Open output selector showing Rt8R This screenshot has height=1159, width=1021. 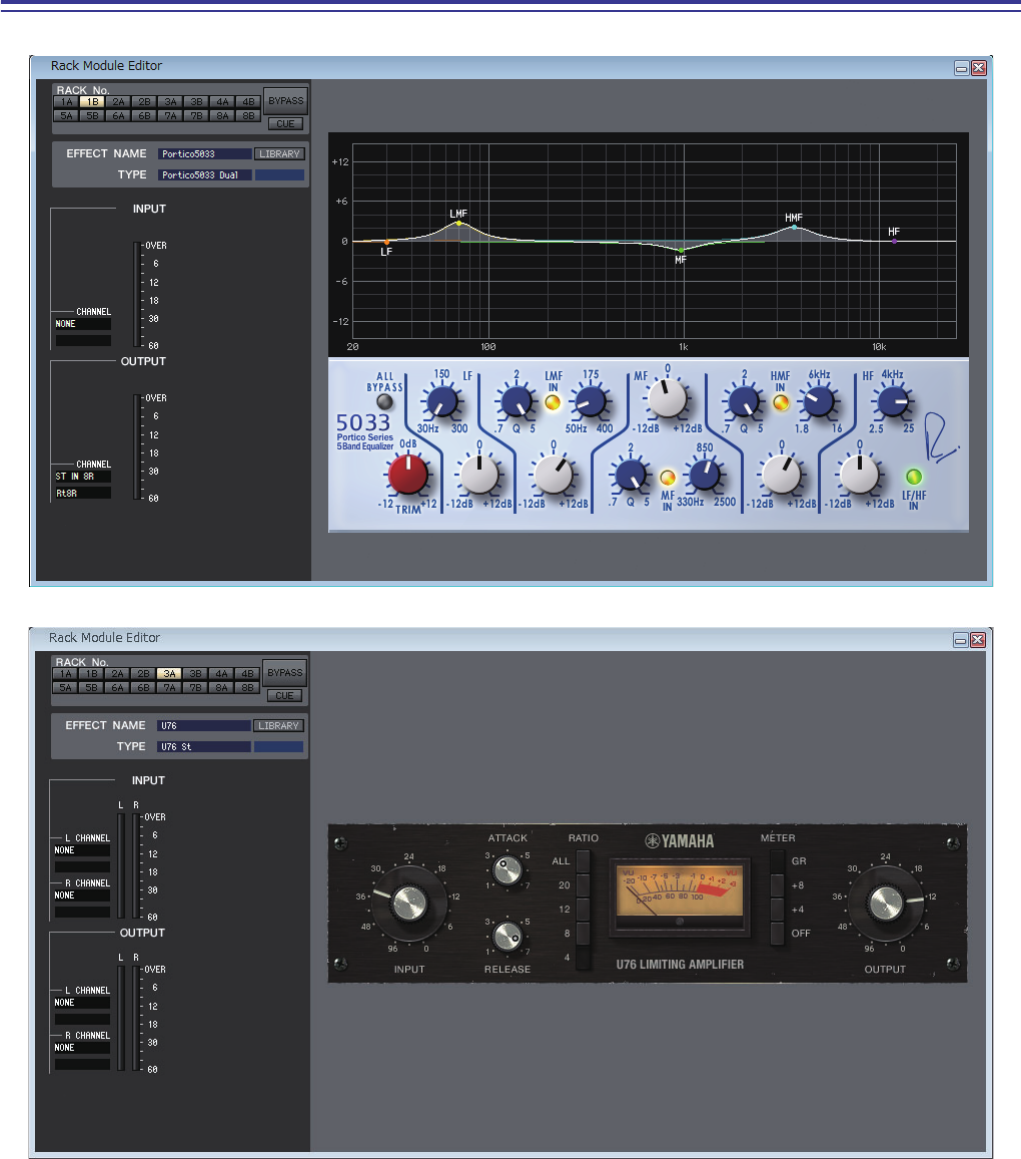tap(83, 493)
